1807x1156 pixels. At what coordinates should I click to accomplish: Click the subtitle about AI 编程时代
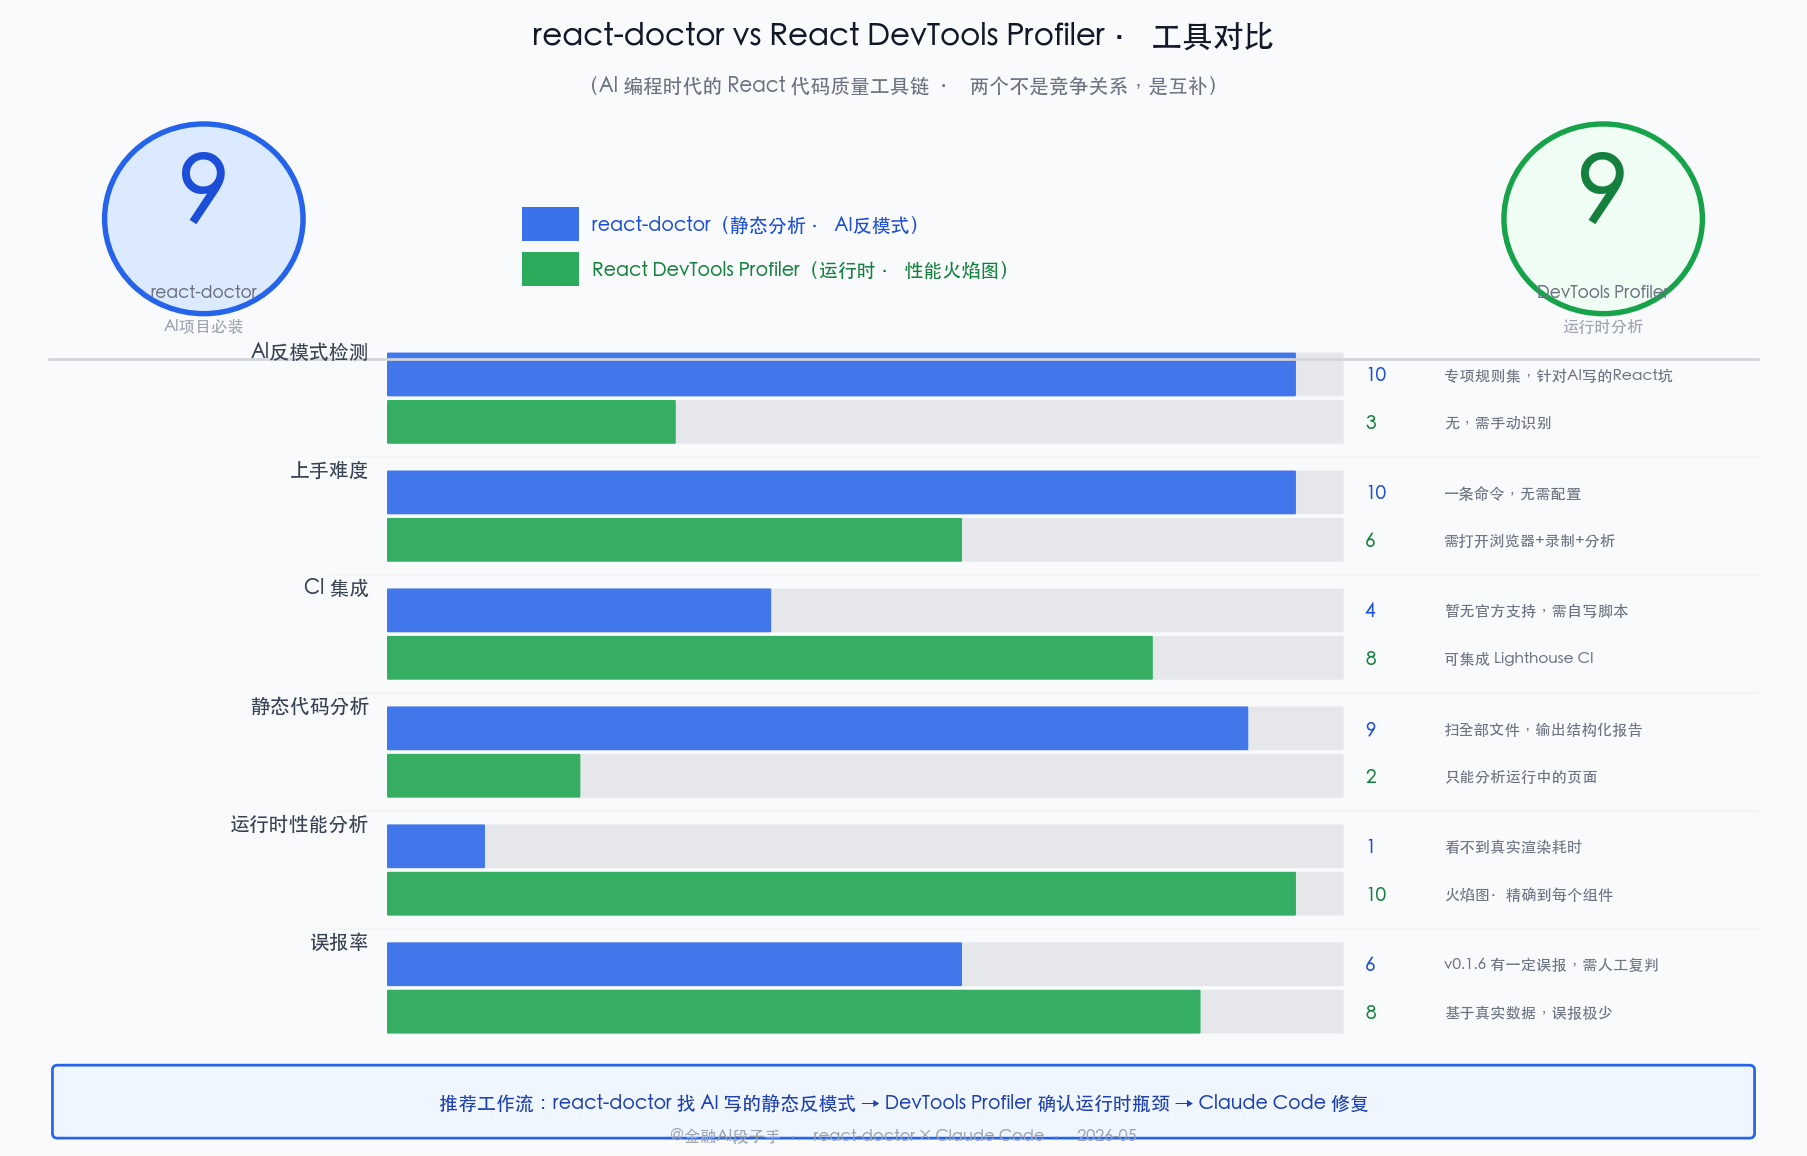(903, 86)
